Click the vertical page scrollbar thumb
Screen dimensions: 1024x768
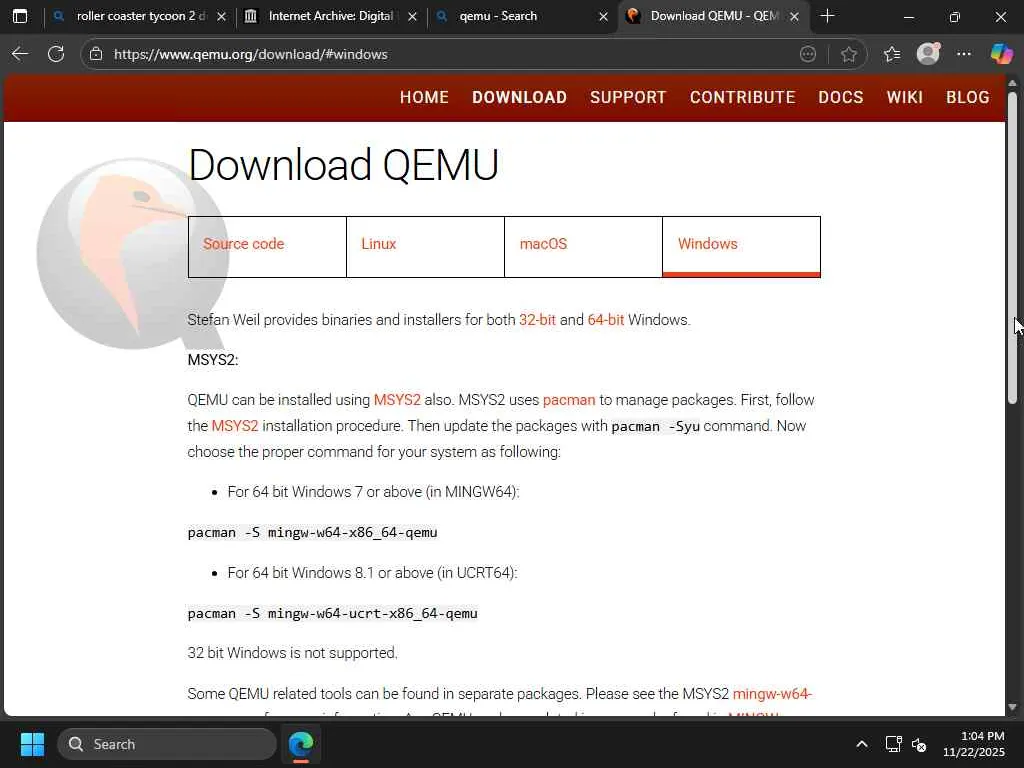[1012, 248]
